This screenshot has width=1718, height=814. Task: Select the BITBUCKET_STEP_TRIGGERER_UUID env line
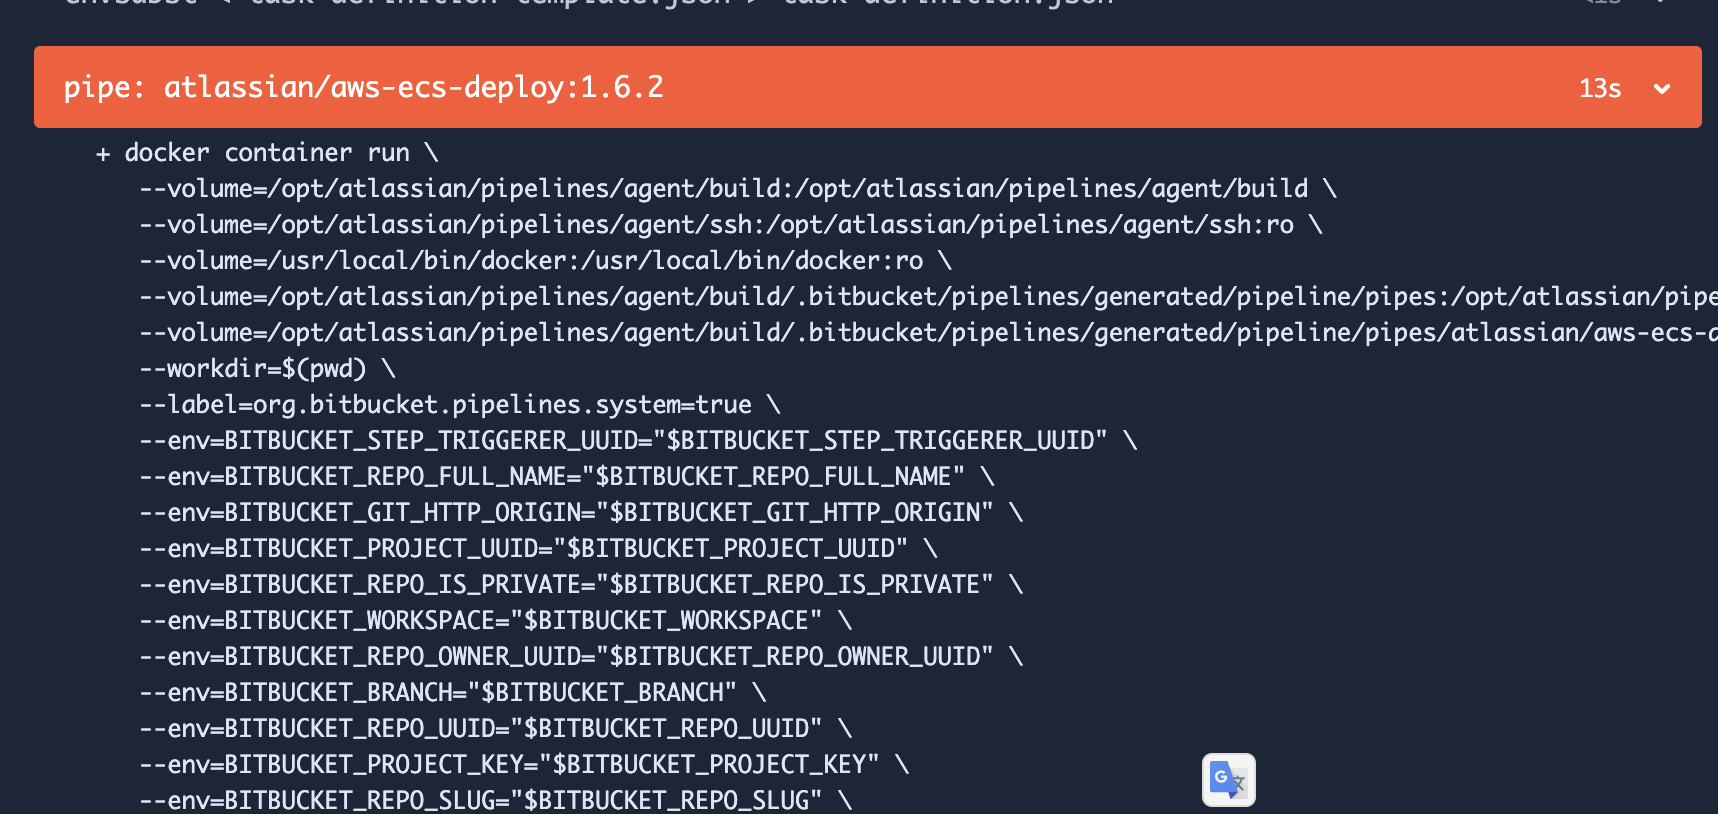tap(639, 440)
